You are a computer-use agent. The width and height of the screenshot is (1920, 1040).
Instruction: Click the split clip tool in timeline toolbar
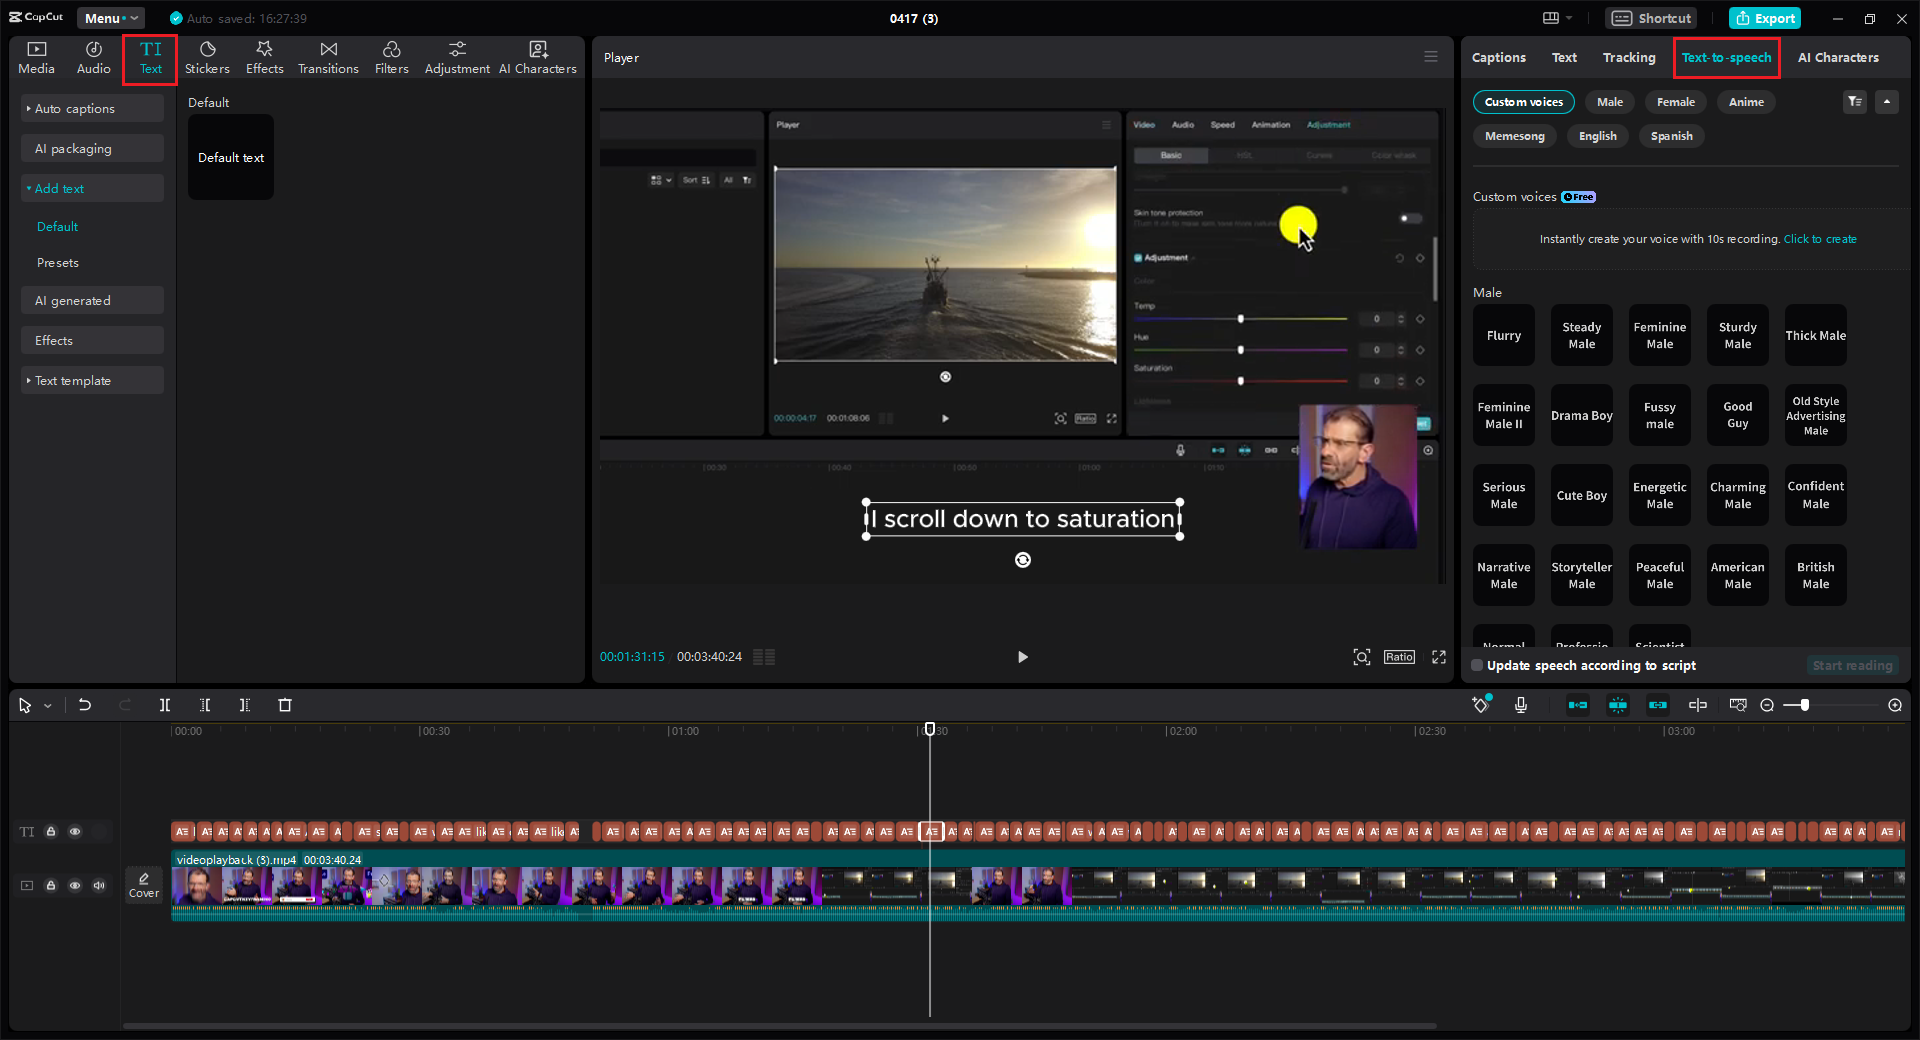click(165, 705)
